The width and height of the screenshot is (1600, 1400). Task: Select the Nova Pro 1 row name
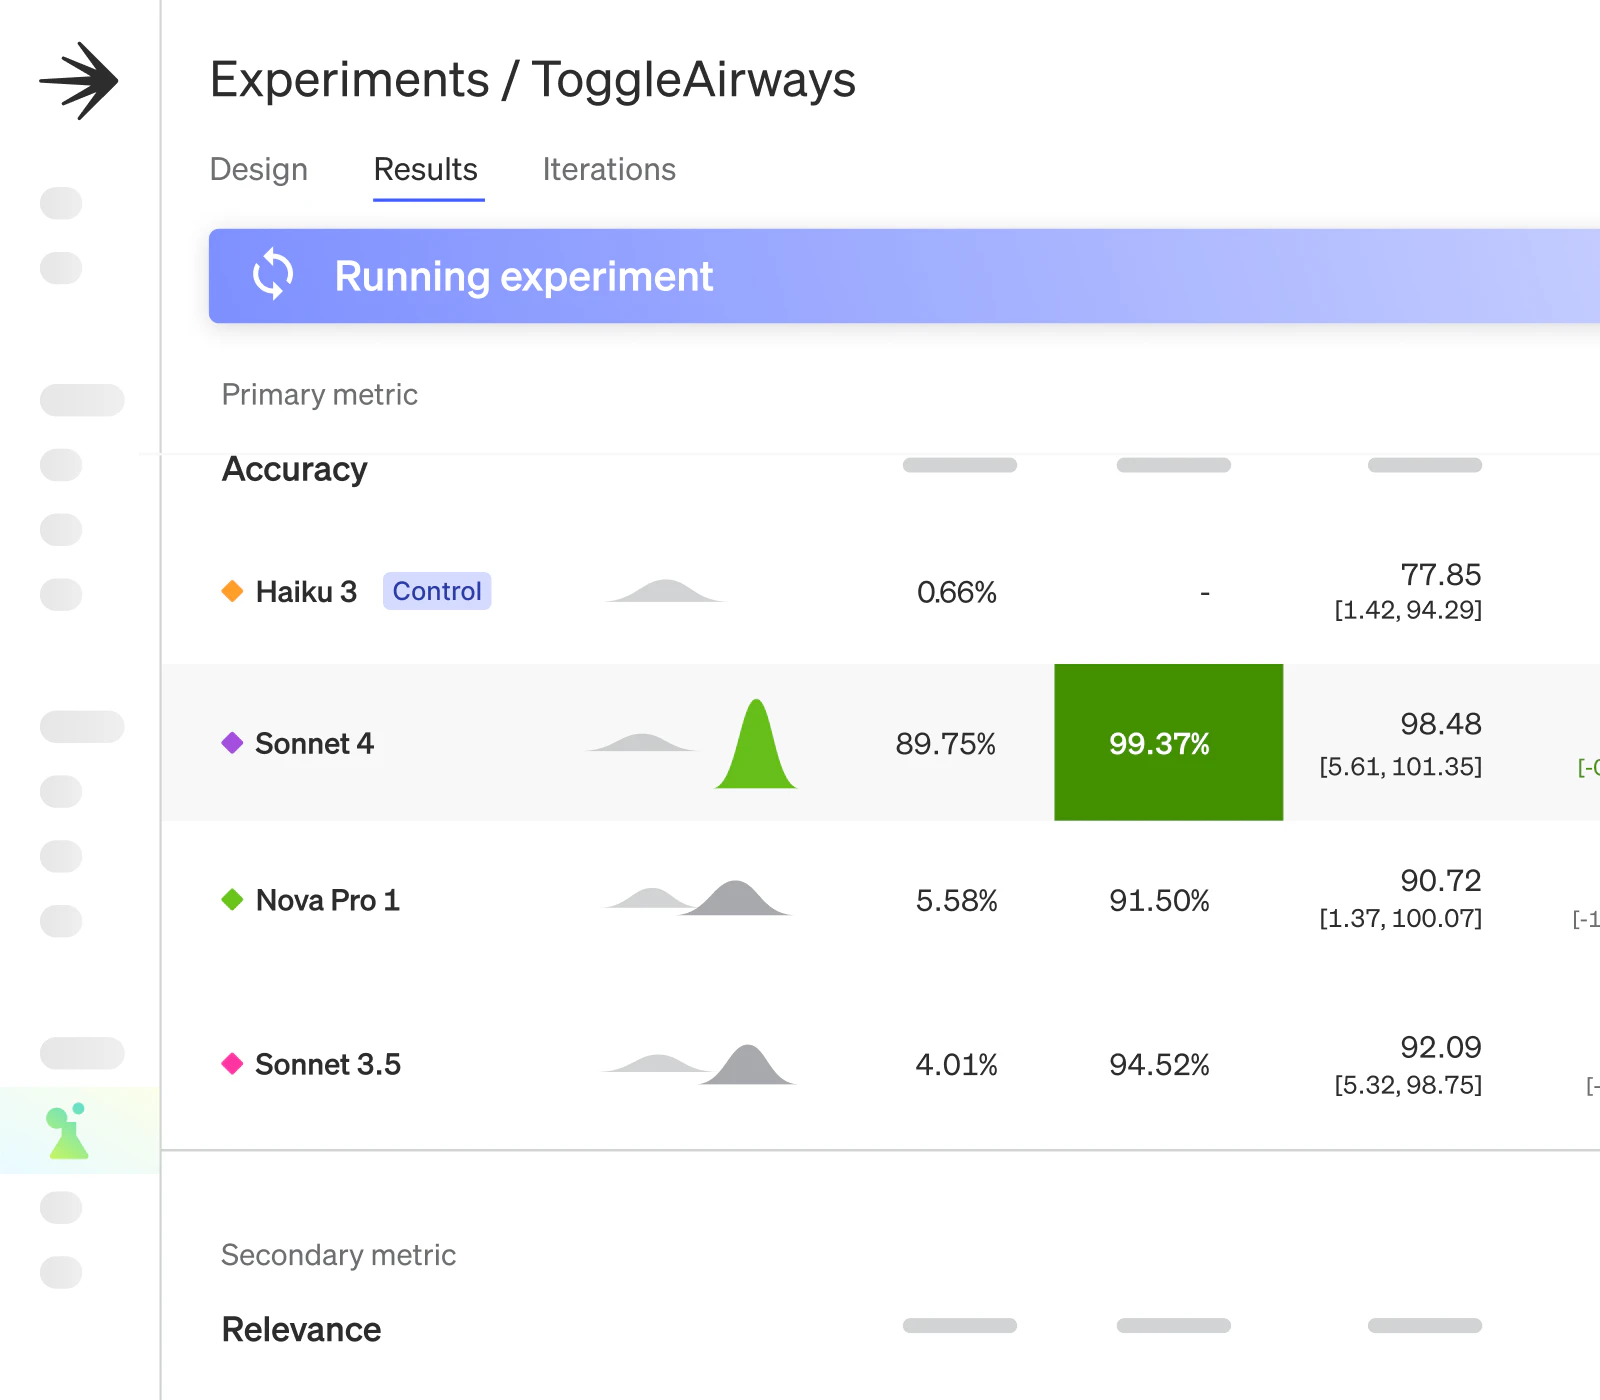point(328,900)
